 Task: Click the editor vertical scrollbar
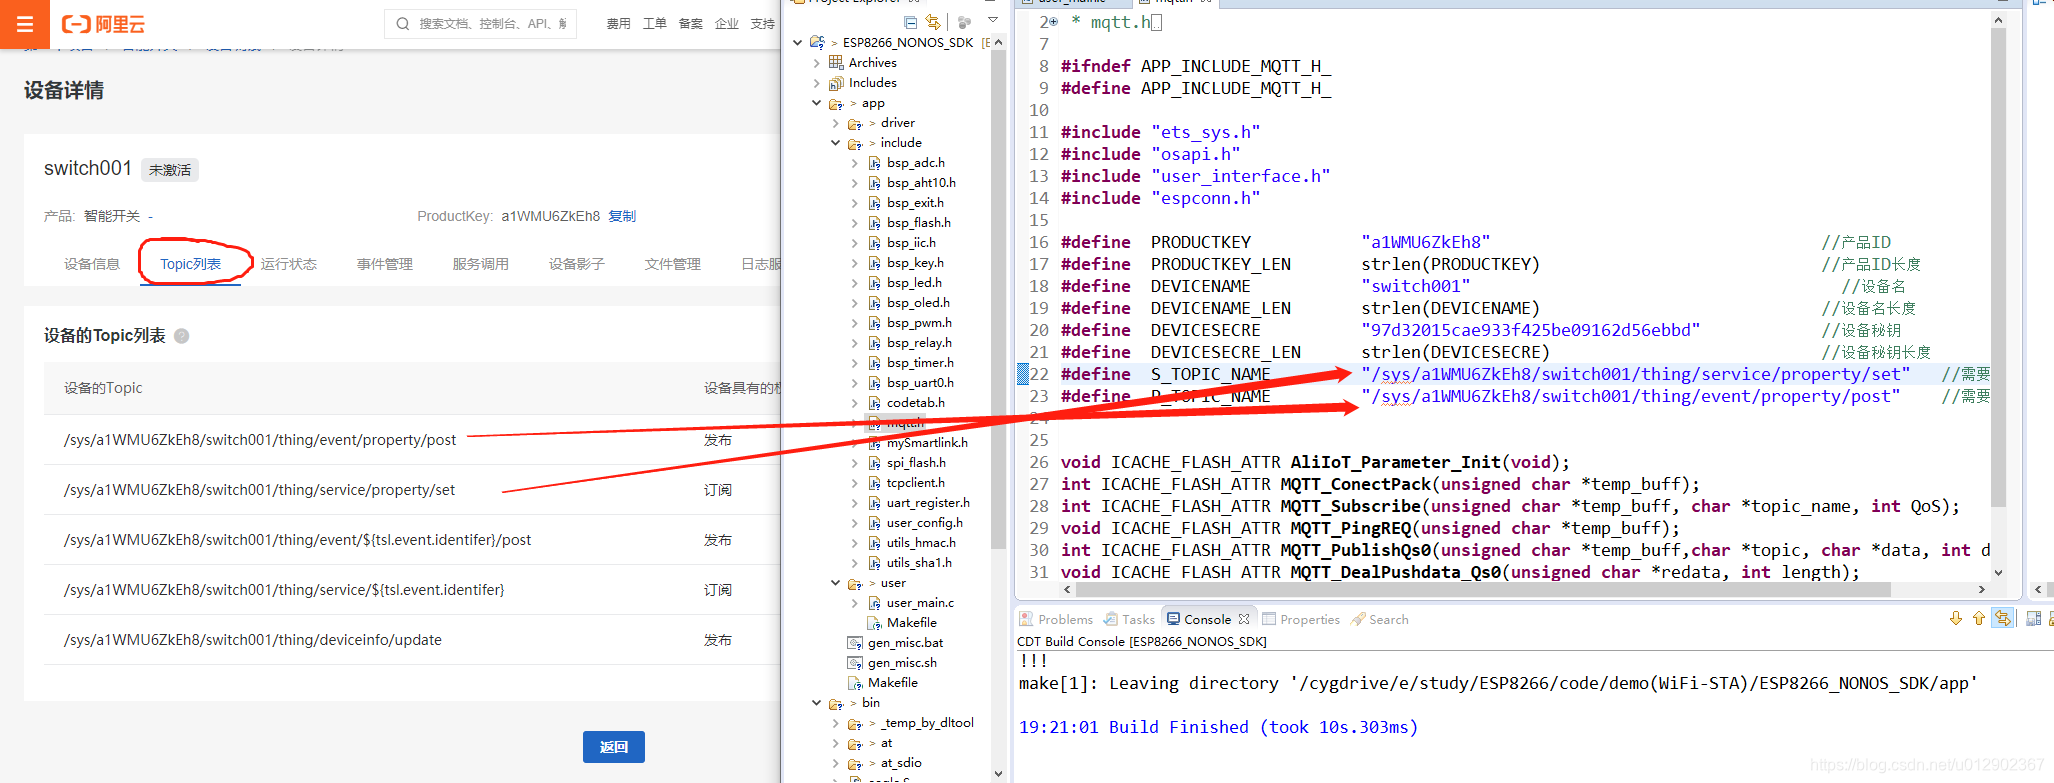(1998, 268)
